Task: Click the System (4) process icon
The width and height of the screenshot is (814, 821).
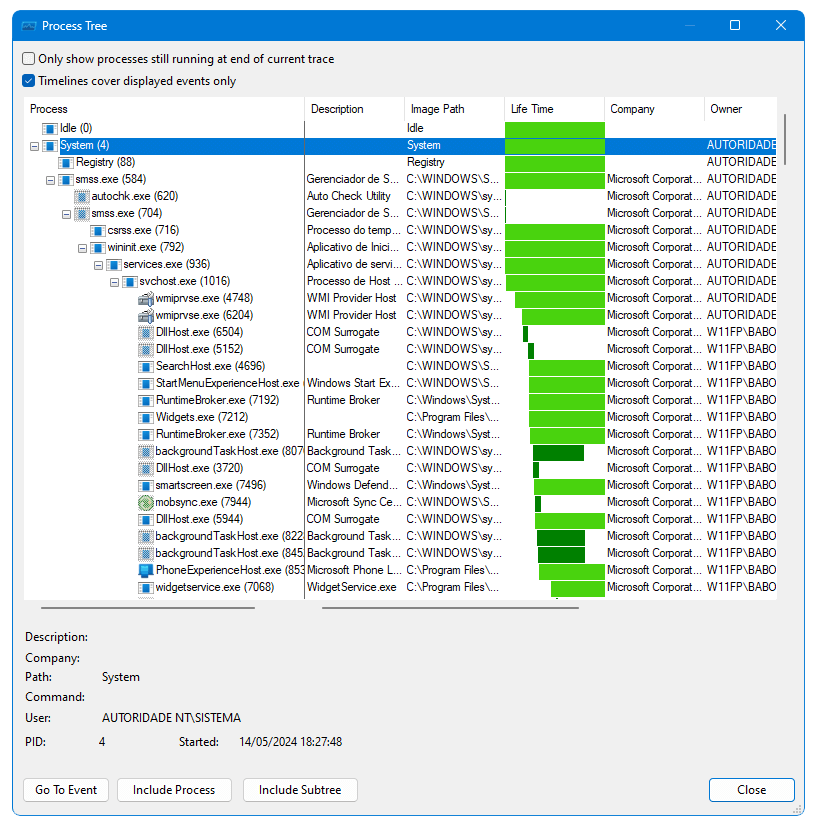Action: coord(50,146)
